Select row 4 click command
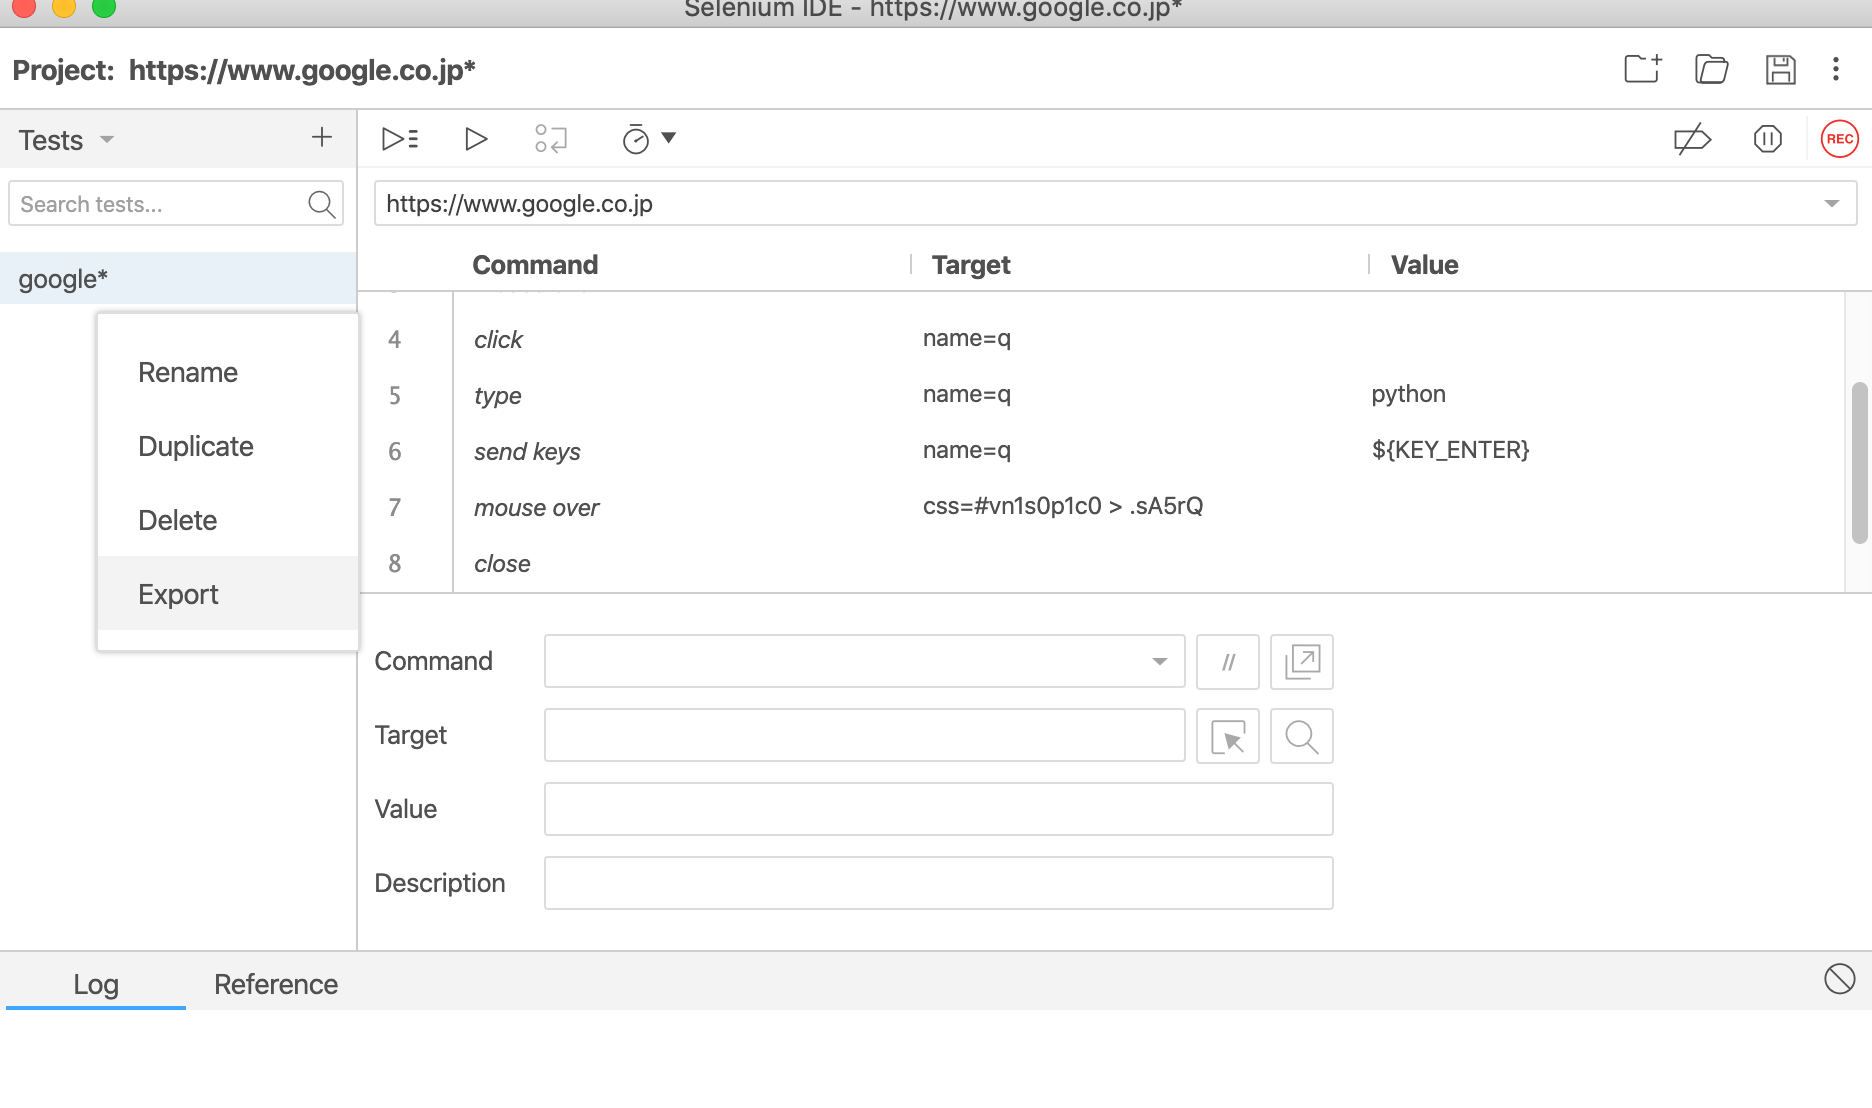The width and height of the screenshot is (1872, 1108). tap(1102, 339)
